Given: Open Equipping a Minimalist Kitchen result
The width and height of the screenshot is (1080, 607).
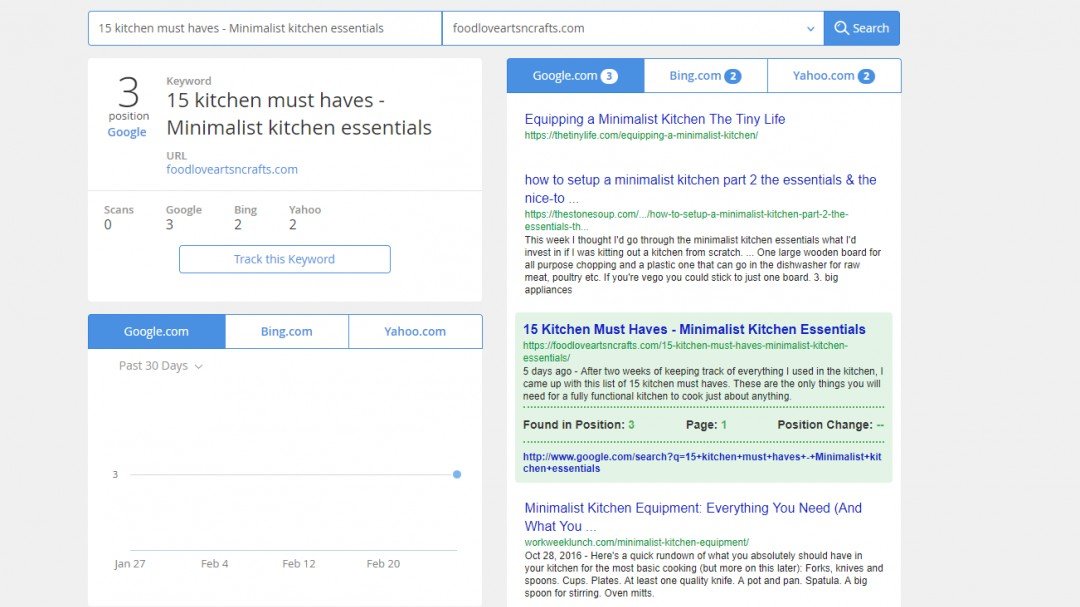Looking at the screenshot, I should click(654, 119).
